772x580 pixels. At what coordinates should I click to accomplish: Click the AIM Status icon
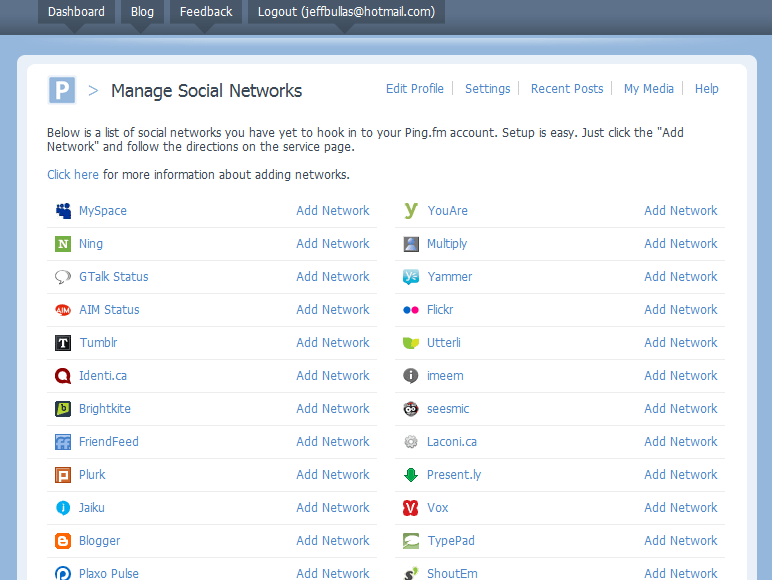coord(63,310)
